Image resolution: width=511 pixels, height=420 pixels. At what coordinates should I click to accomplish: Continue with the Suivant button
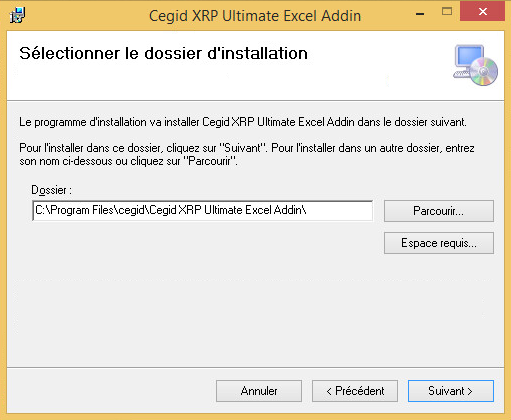click(451, 391)
